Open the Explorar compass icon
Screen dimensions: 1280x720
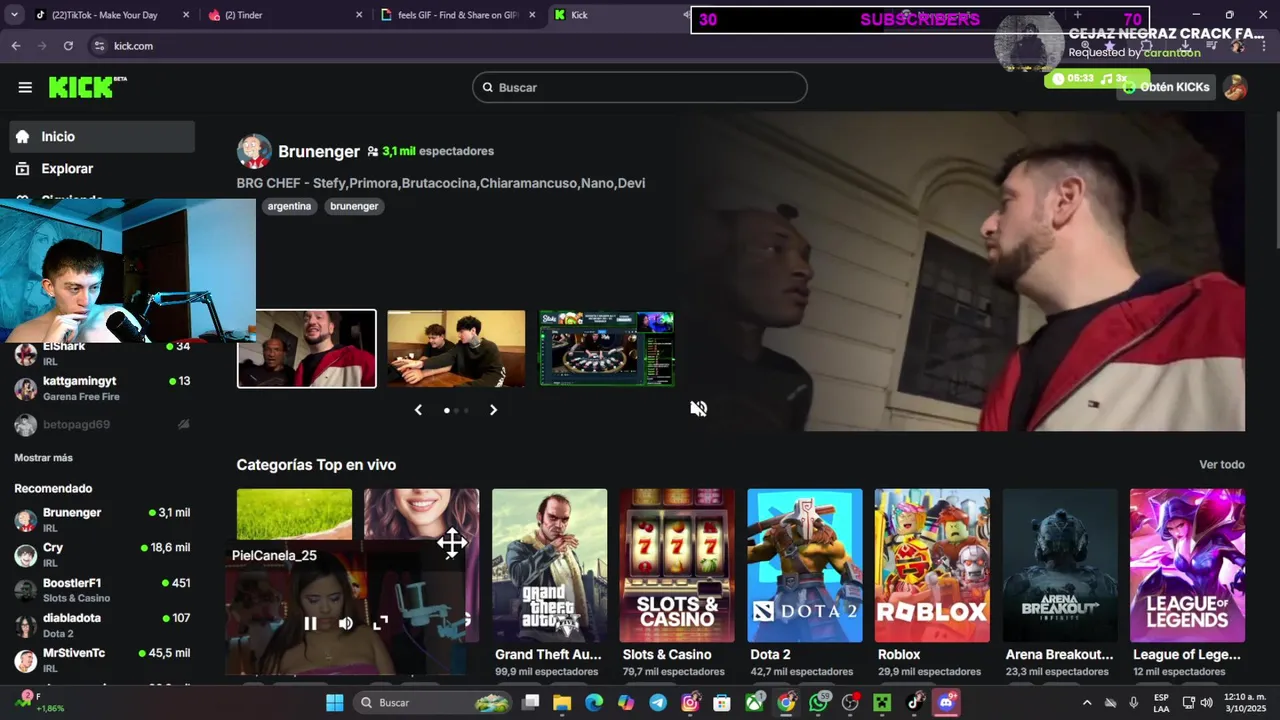pyautogui.click(x=23, y=169)
